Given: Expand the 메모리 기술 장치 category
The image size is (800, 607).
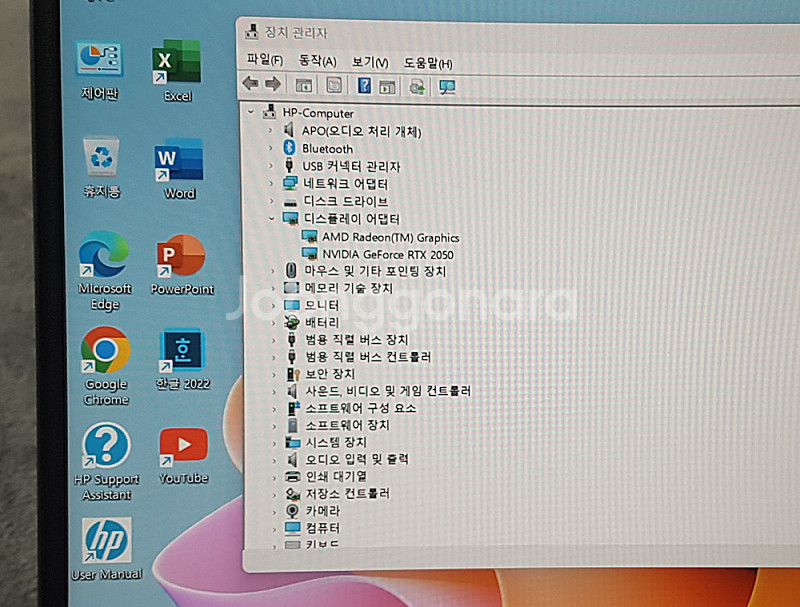Looking at the screenshot, I should pos(273,288).
